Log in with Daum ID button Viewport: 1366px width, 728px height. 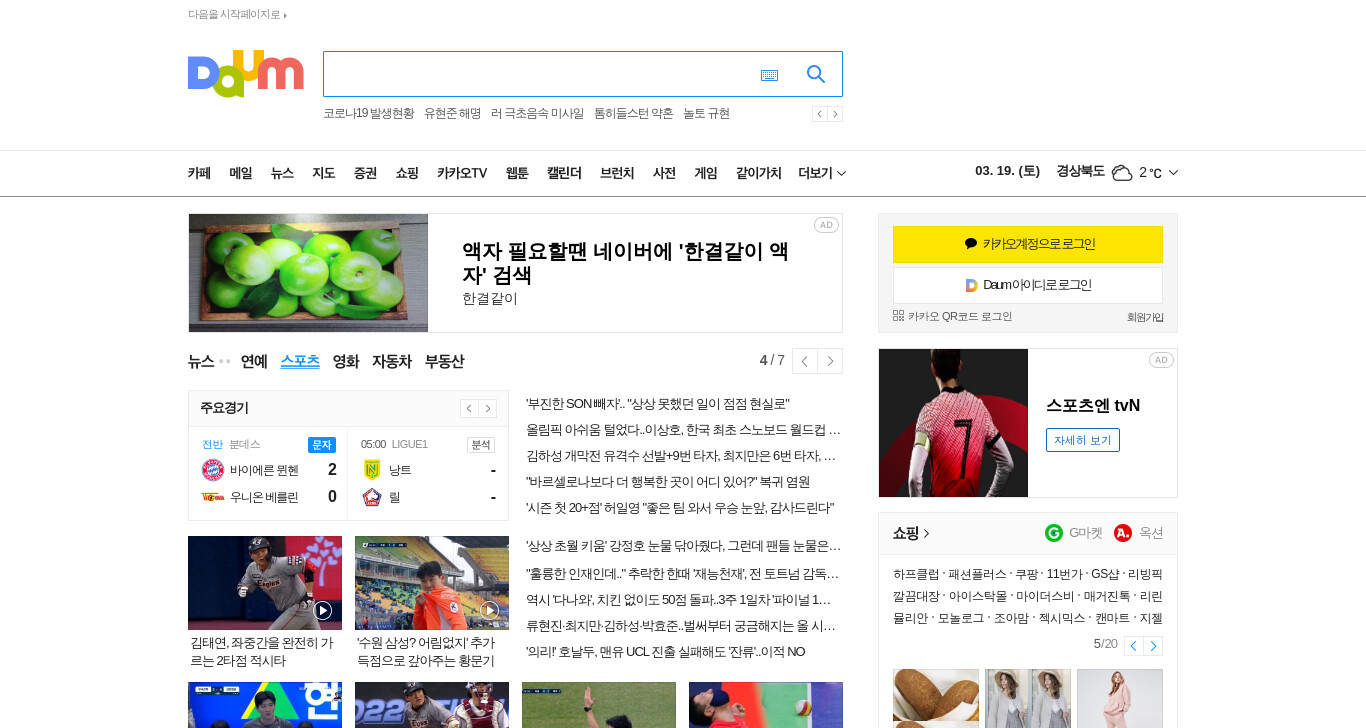[1028, 285]
